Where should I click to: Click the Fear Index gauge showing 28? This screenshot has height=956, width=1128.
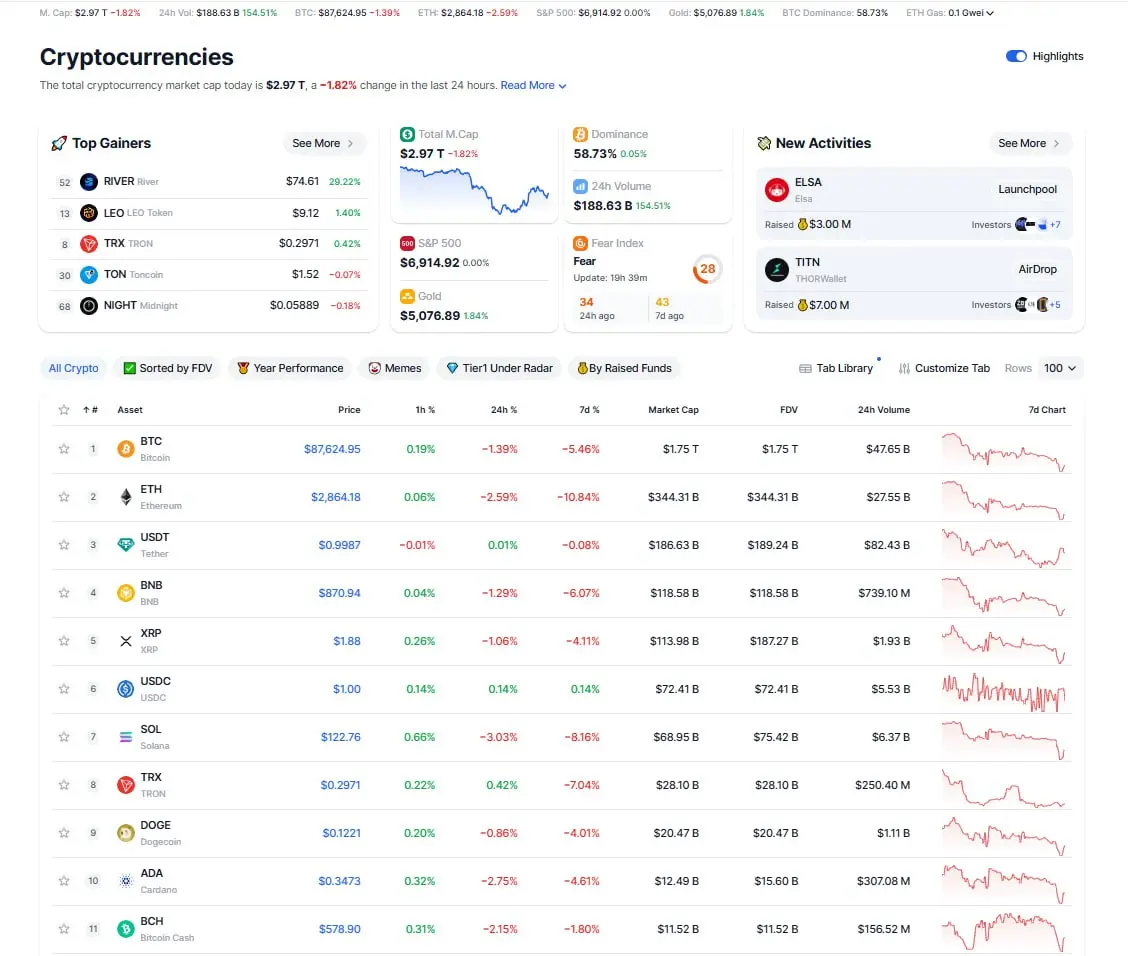tap(707, 270)
